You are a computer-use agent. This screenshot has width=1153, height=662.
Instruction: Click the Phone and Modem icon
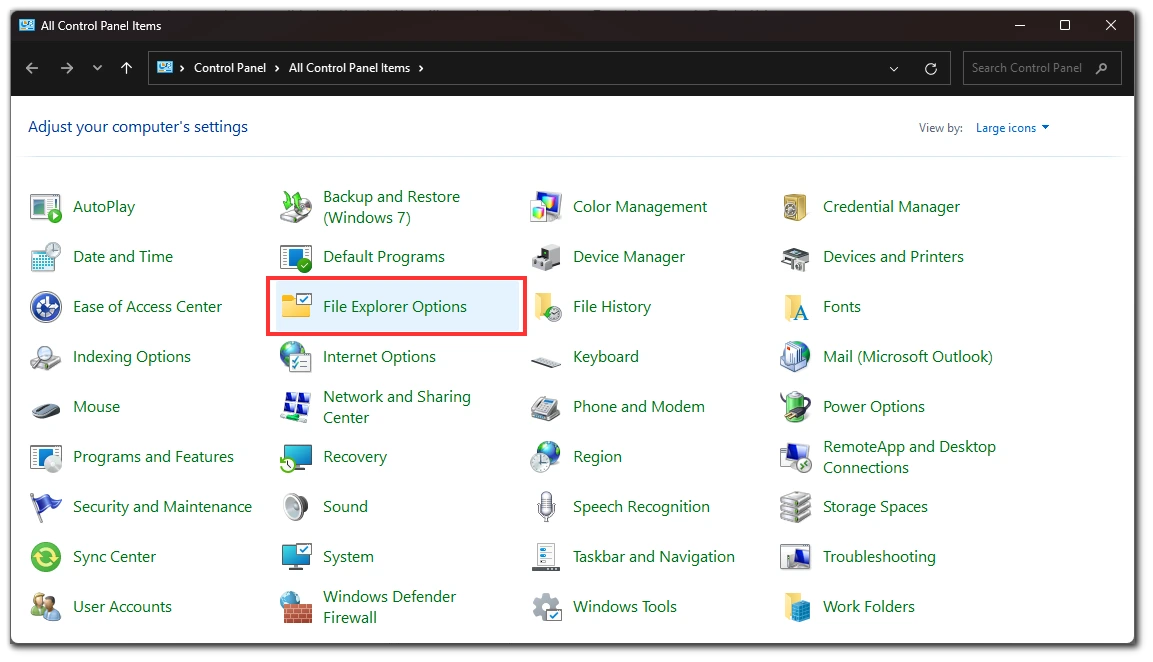point(546,407)
